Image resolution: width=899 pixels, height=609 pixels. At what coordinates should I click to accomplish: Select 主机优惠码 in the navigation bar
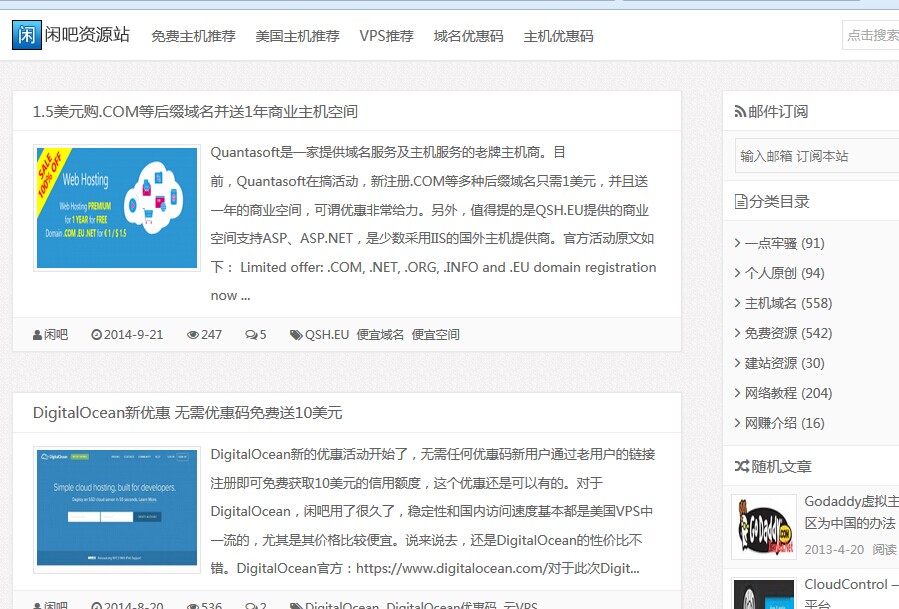click(x=558, y=36)
